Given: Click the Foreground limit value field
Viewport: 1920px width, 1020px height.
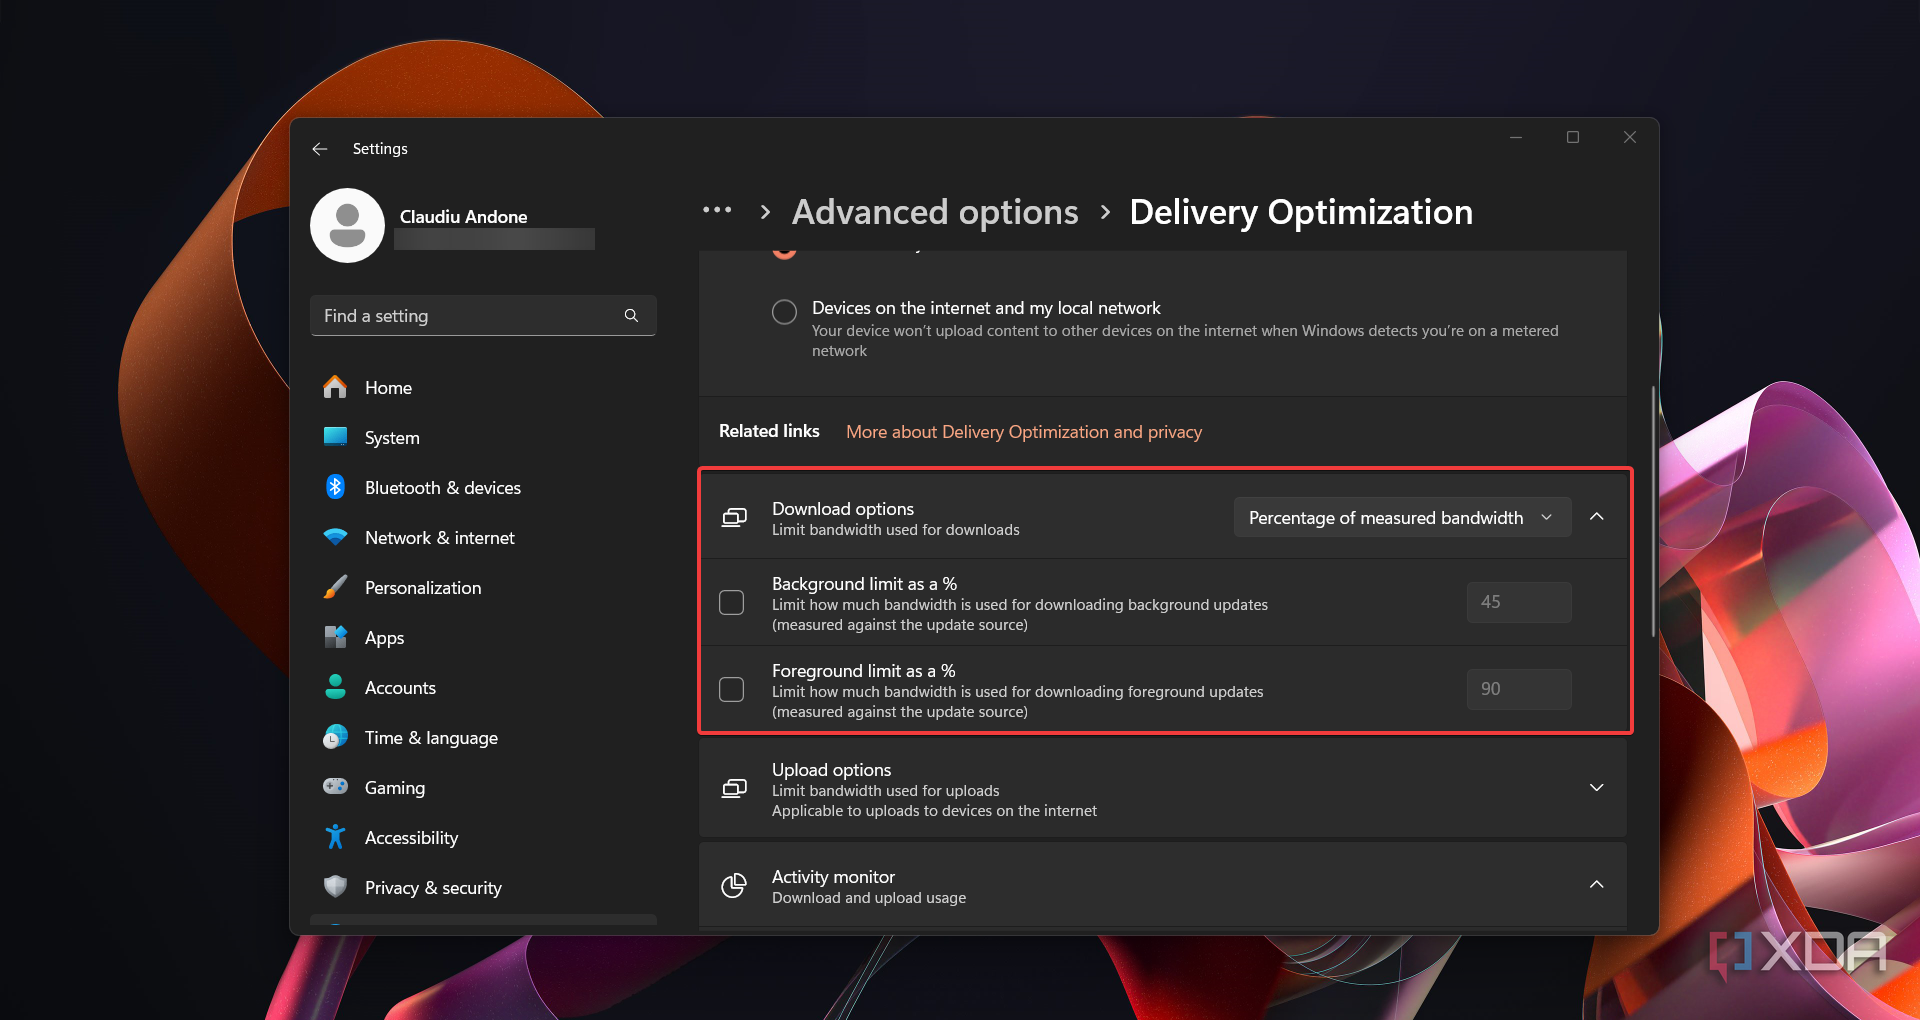Looking at the screenshot, I should click(1519, 689).
